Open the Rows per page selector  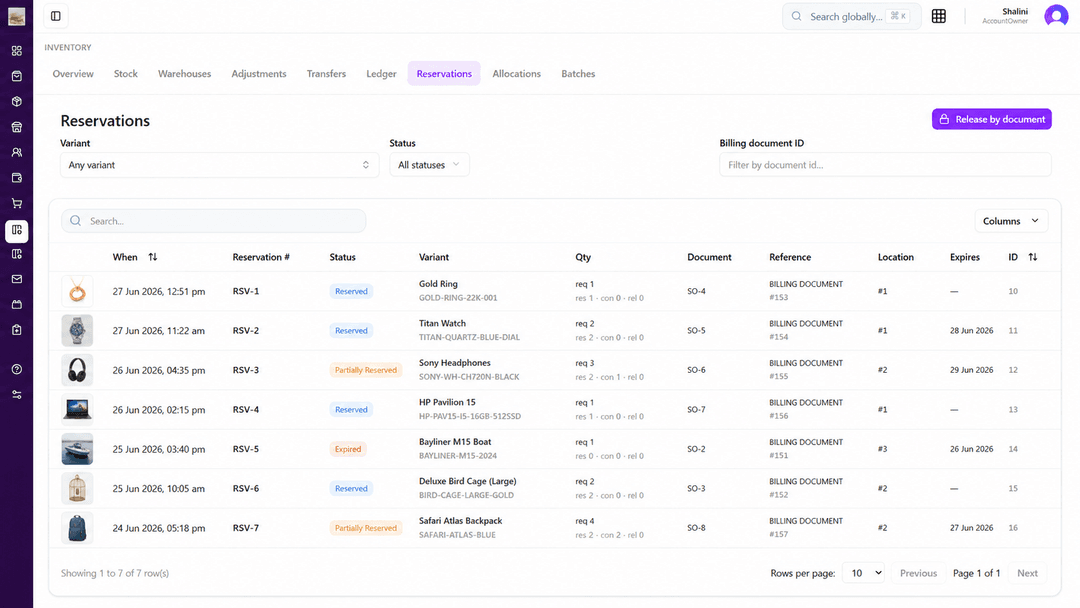click(x=863, y=573)
